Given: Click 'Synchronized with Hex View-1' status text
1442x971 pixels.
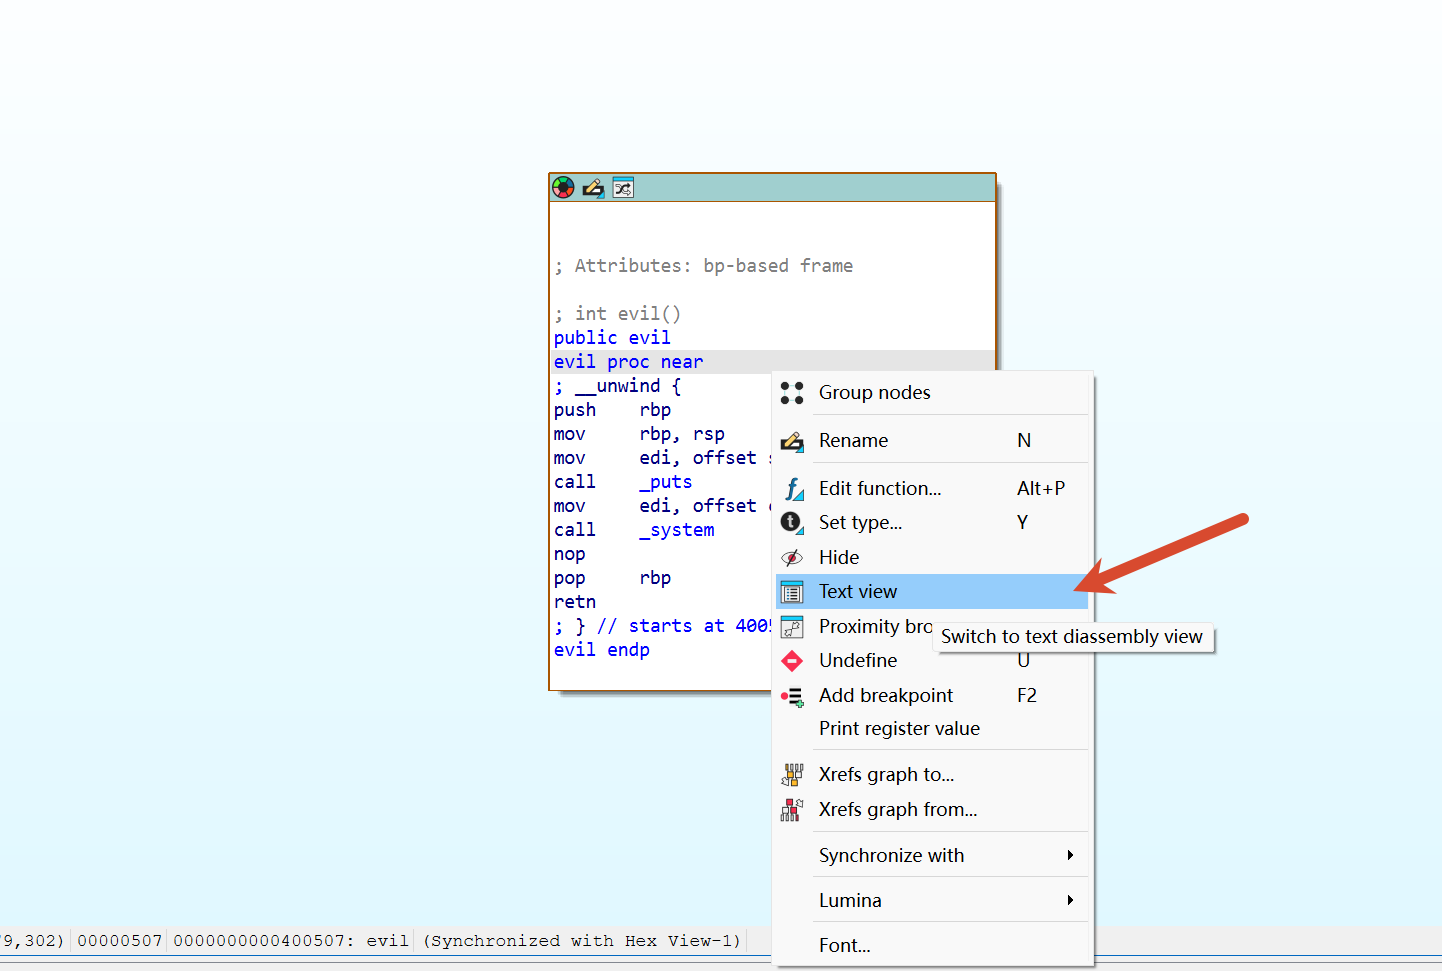Looking at the screenshot, I should (x=582, y=941).
